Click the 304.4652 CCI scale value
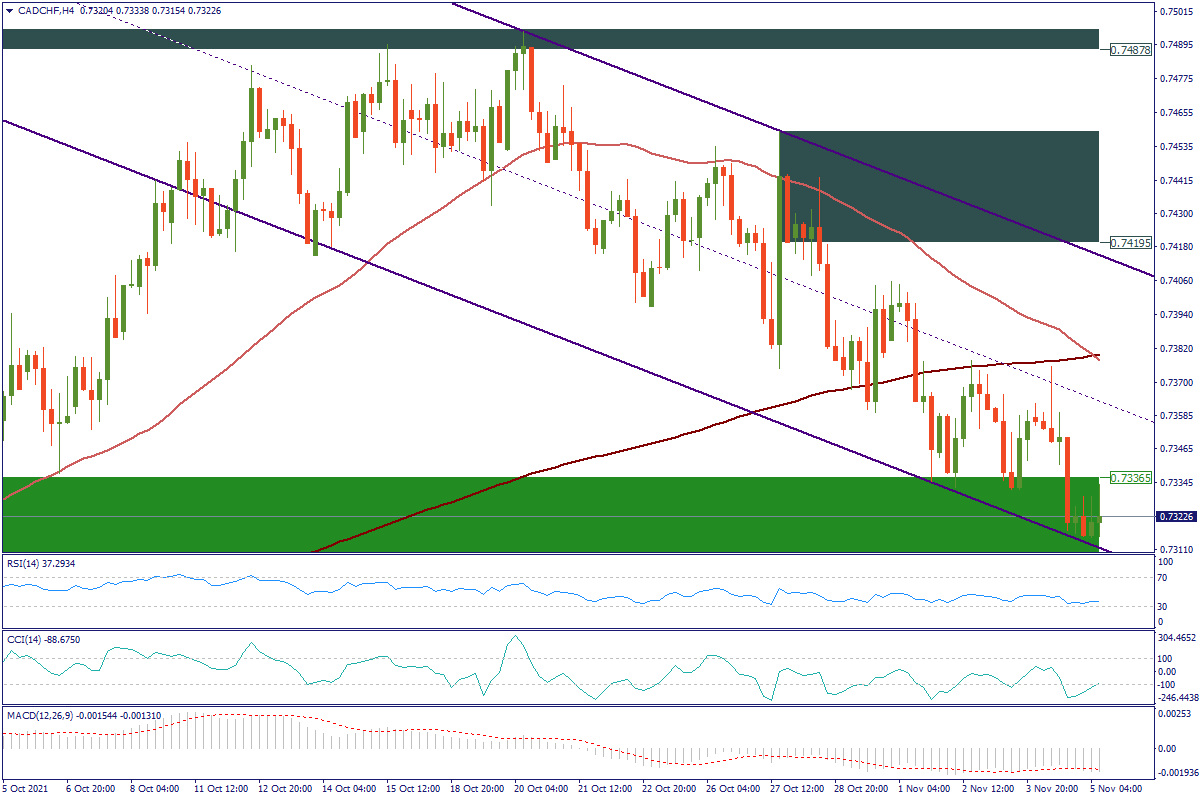The width and height of the screenshot is (1200, 800). [x=1178, y=637]
